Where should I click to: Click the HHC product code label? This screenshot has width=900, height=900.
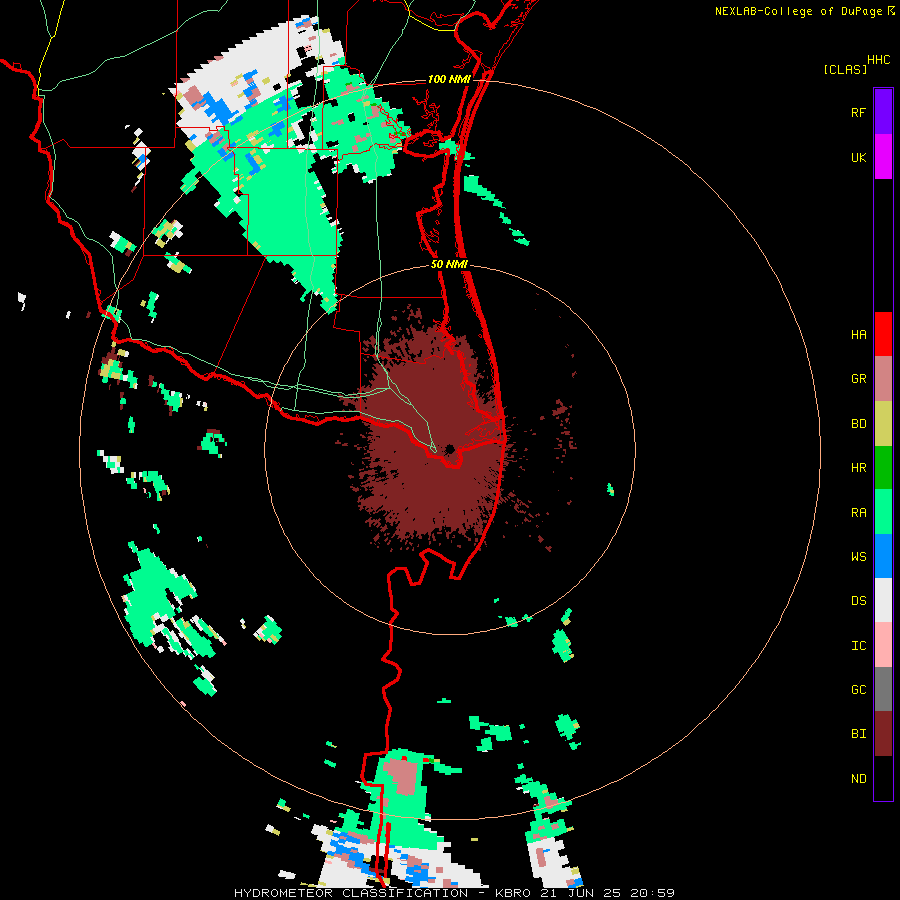[879, 60]
